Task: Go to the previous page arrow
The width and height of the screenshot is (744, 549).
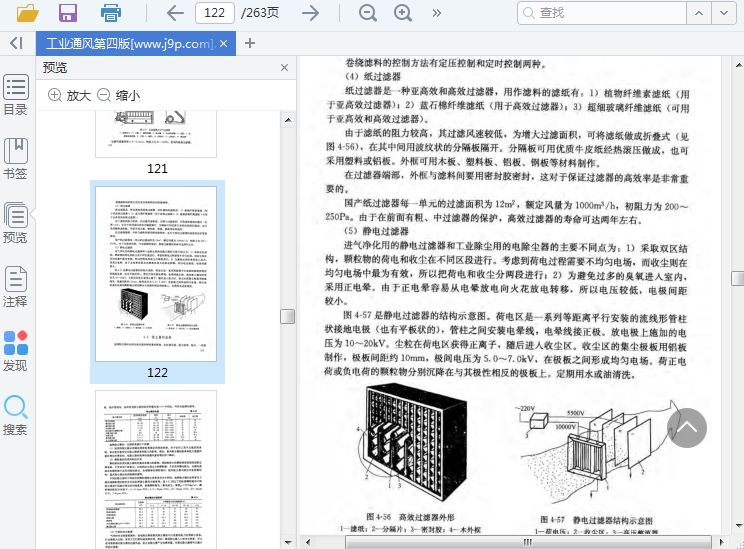Action: [175, 13]
